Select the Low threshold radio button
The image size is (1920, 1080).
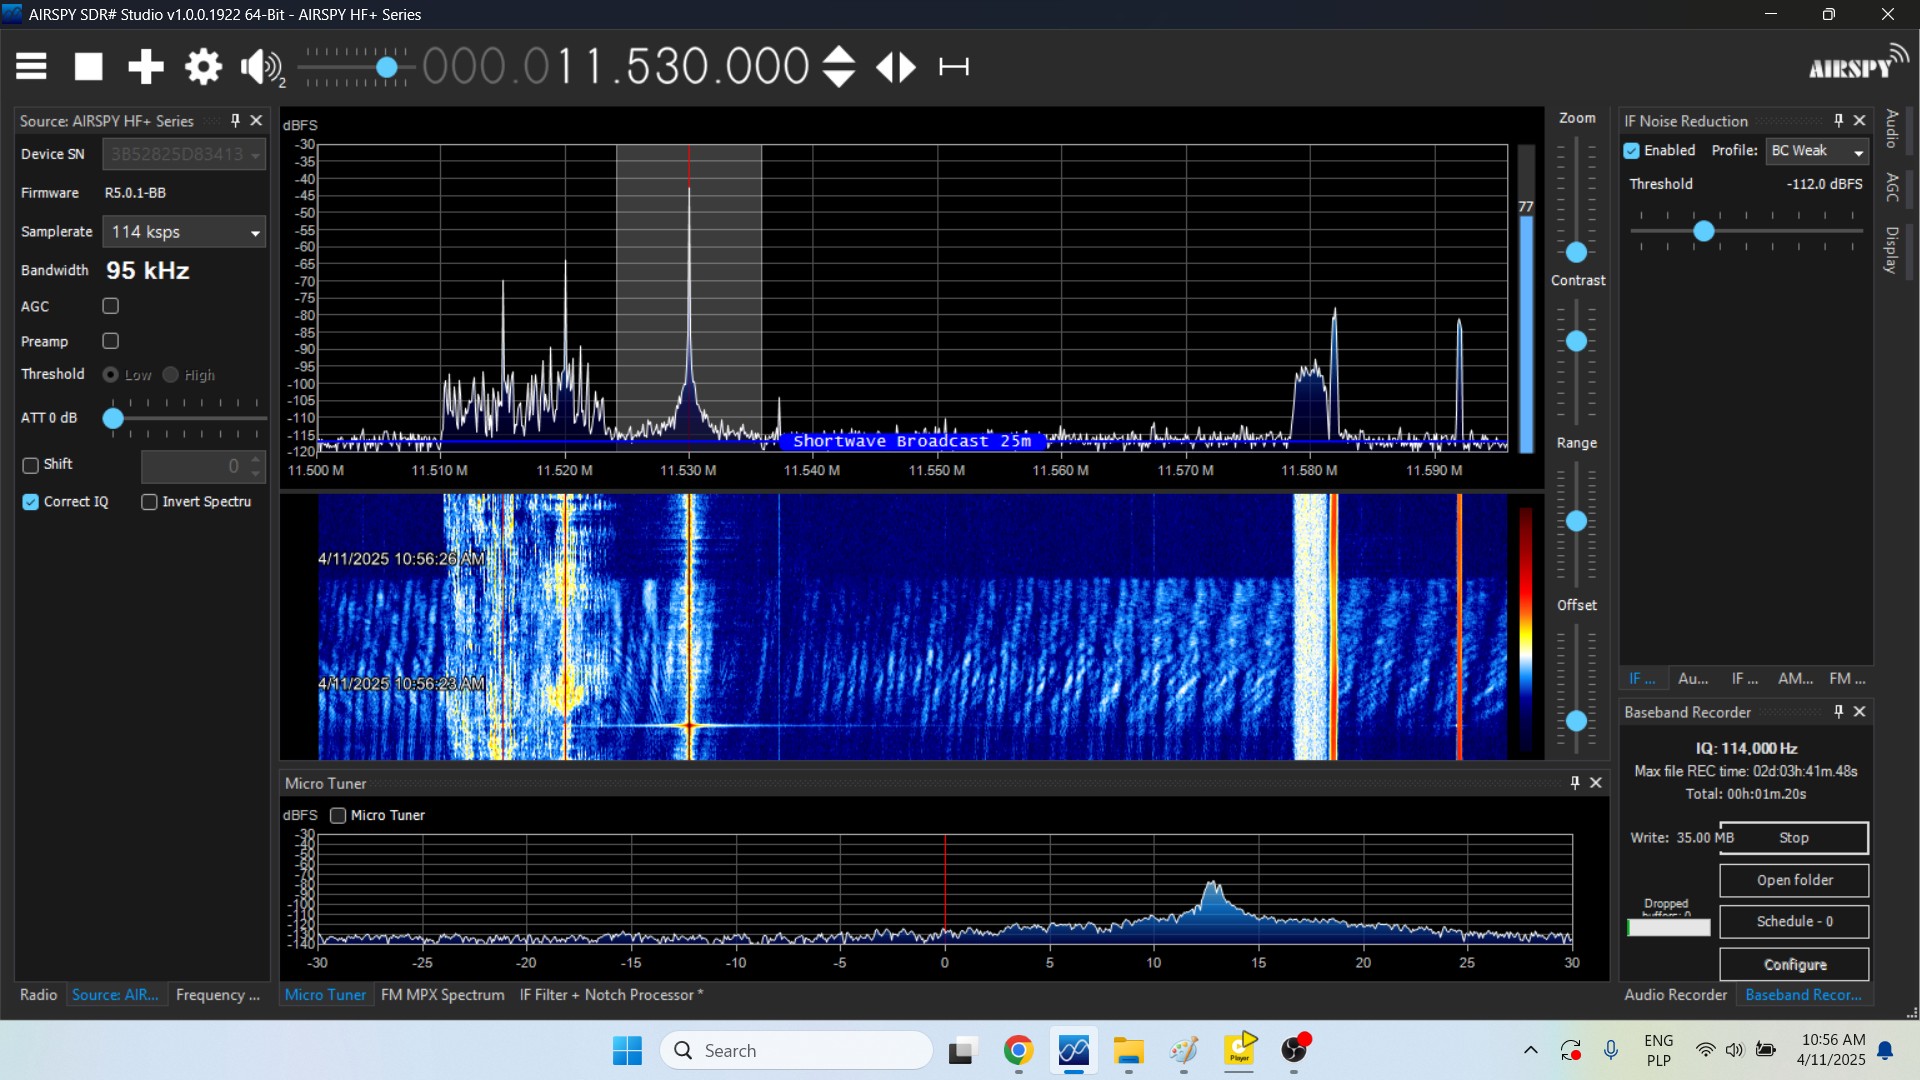(x=111, y=375)
